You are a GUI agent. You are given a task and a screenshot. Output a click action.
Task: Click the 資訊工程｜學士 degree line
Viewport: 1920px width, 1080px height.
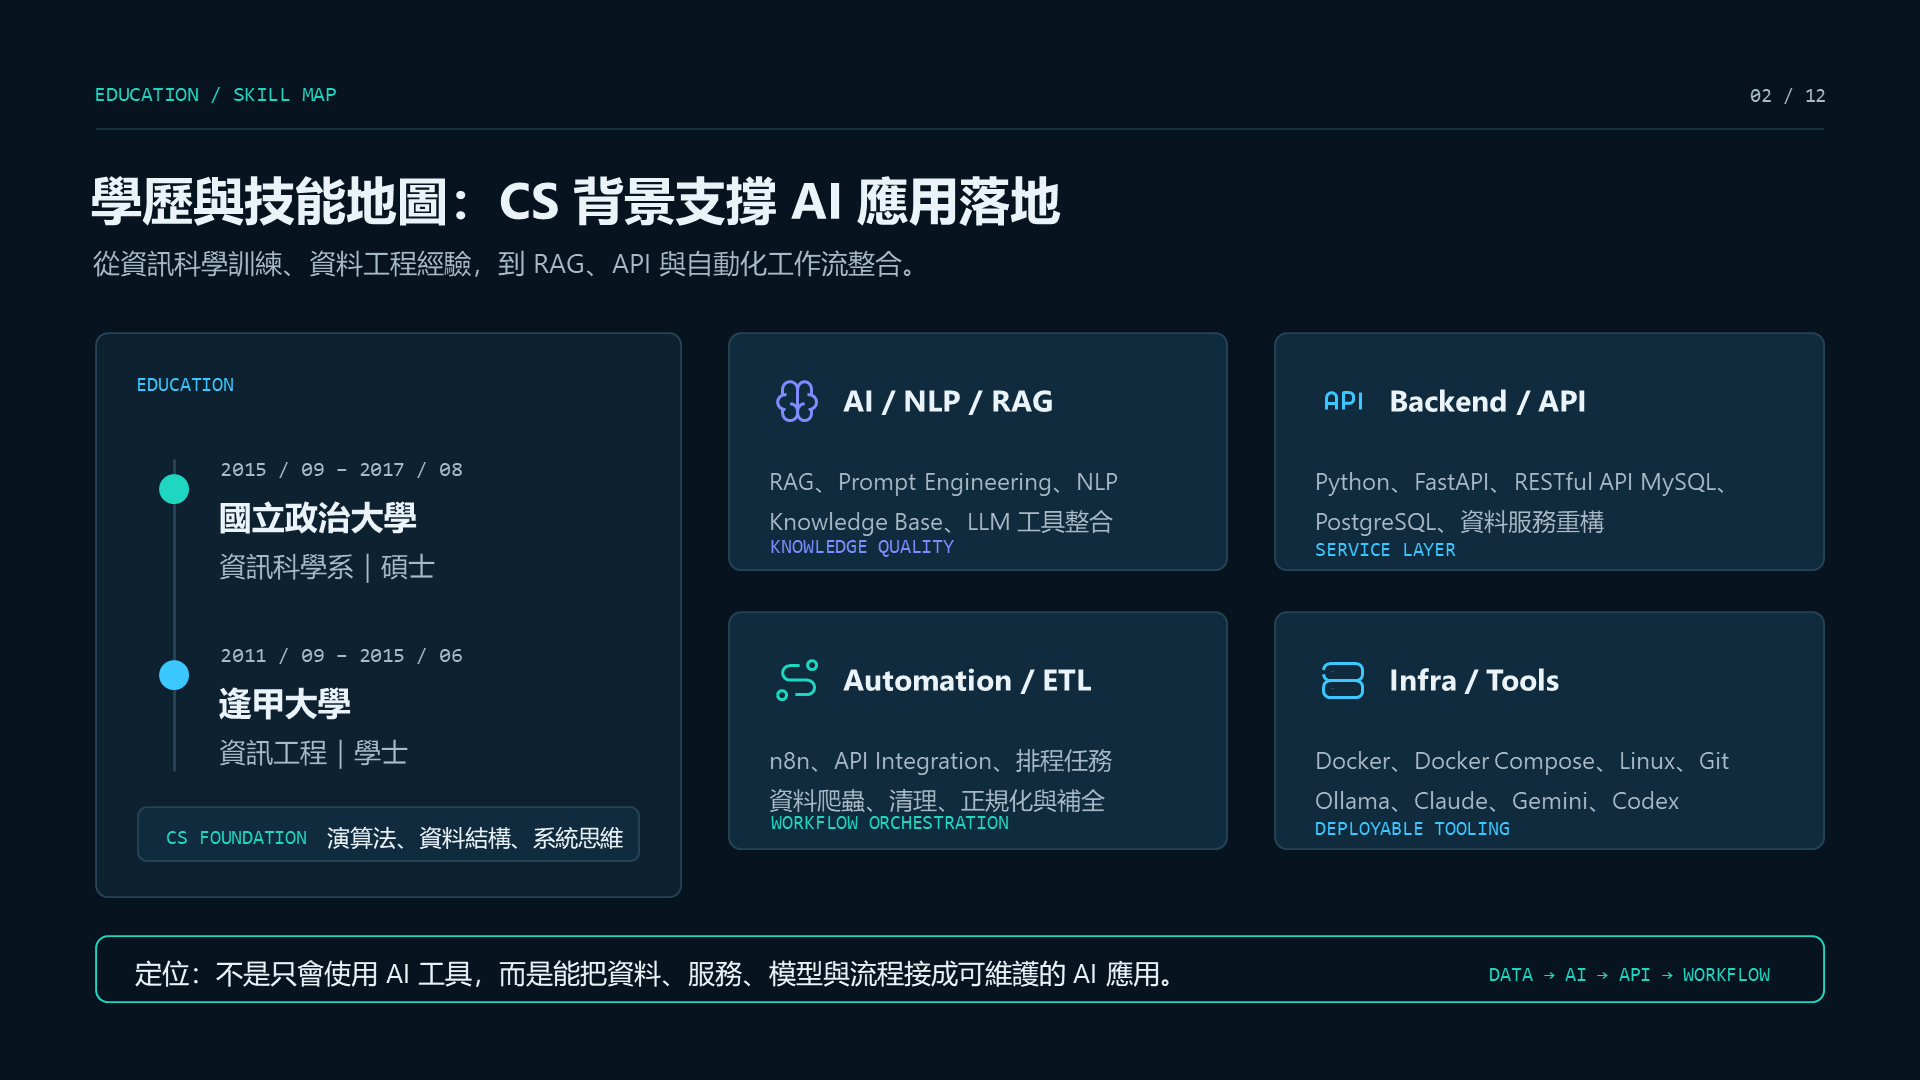point(313,753)
